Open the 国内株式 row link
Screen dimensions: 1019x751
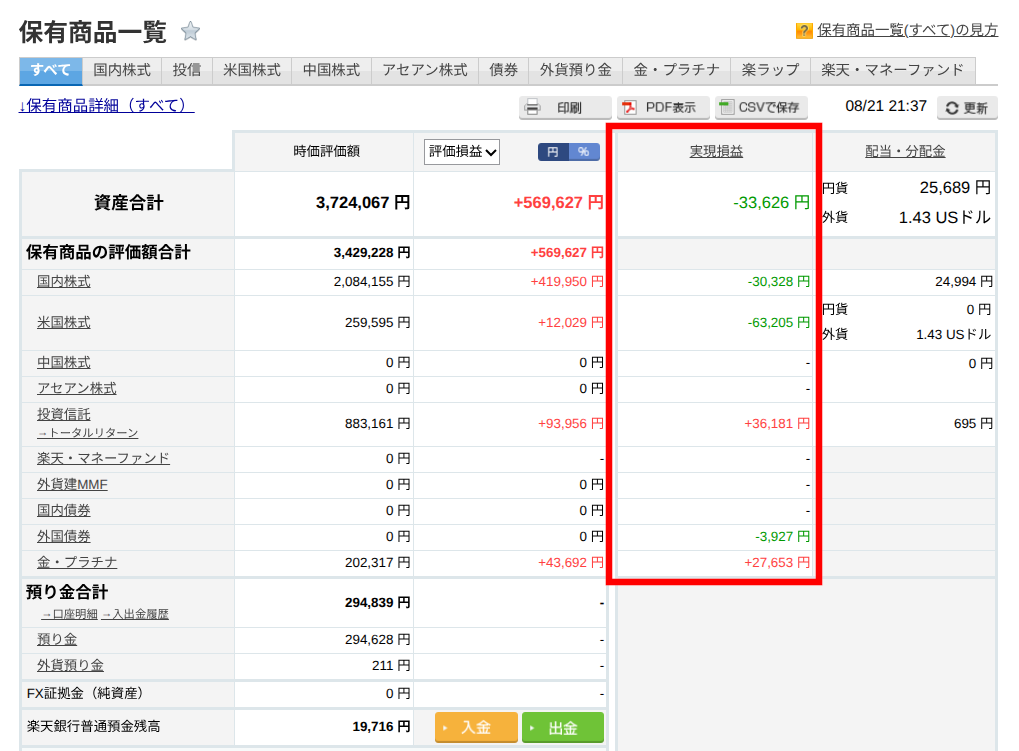click(x=64, y=281)
